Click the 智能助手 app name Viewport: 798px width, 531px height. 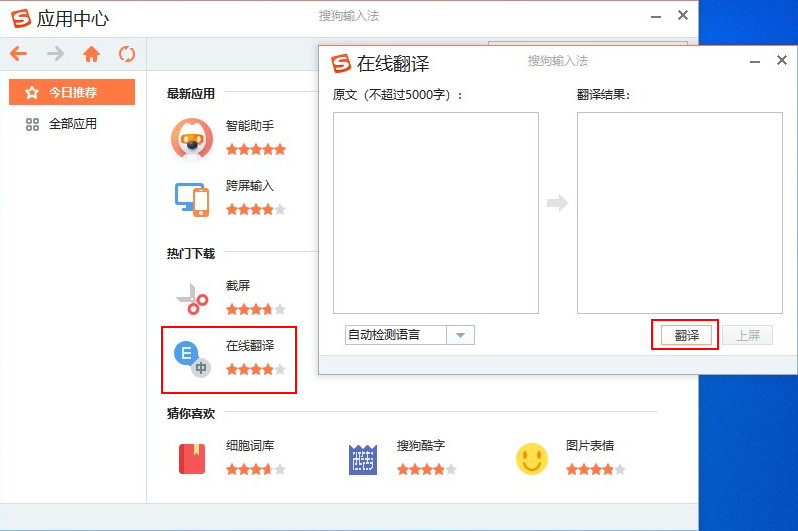tap(250, 125)
